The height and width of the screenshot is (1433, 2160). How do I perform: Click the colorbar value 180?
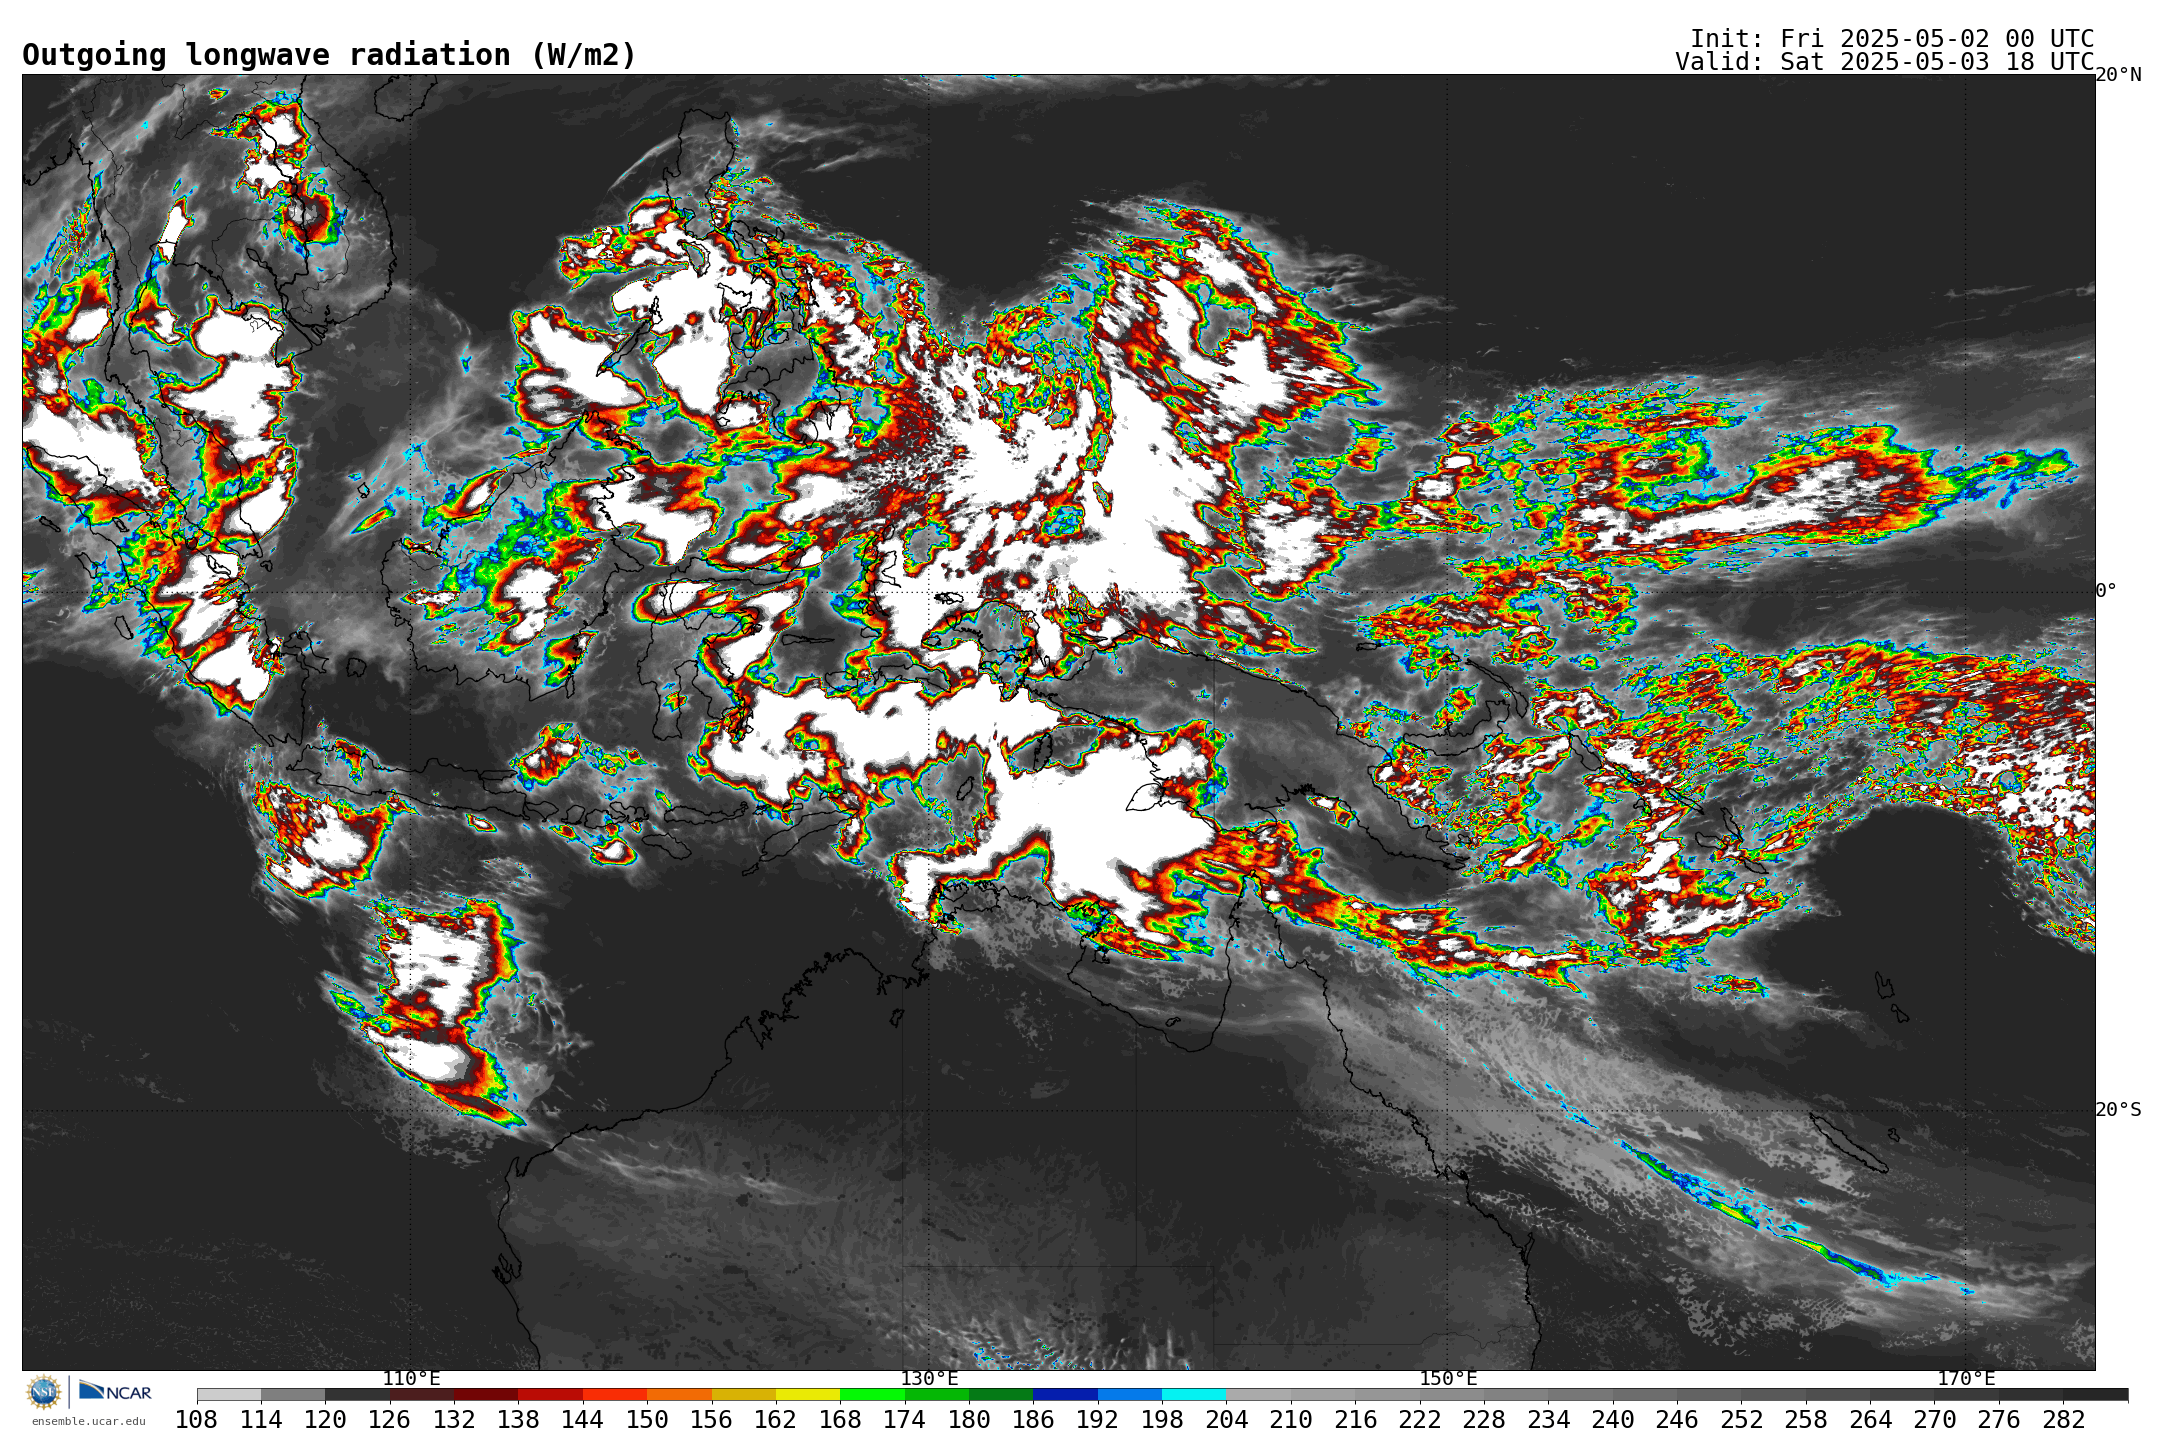coord(969,1420)
